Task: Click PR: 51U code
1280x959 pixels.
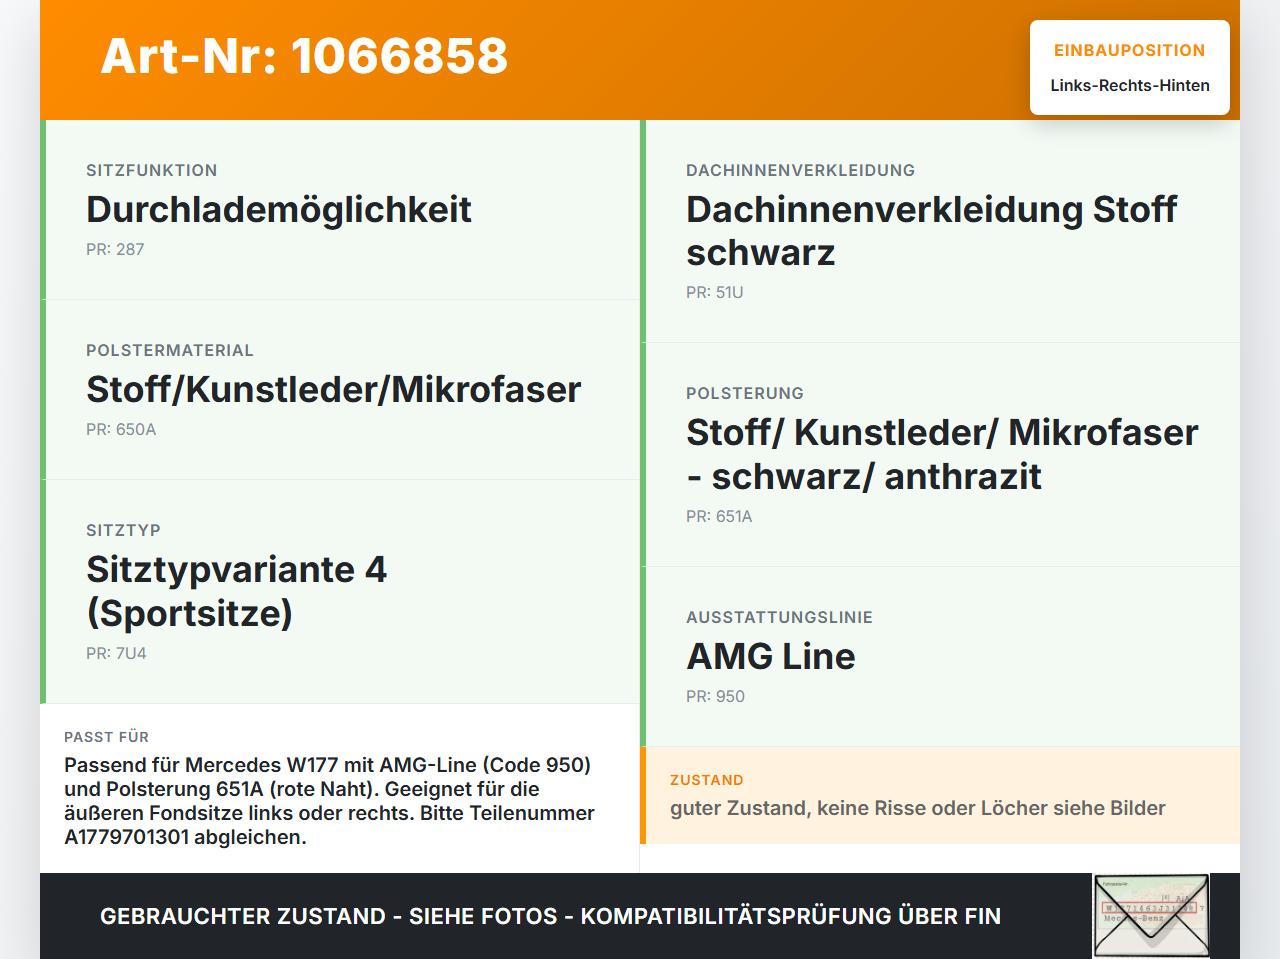Action: 715,293
